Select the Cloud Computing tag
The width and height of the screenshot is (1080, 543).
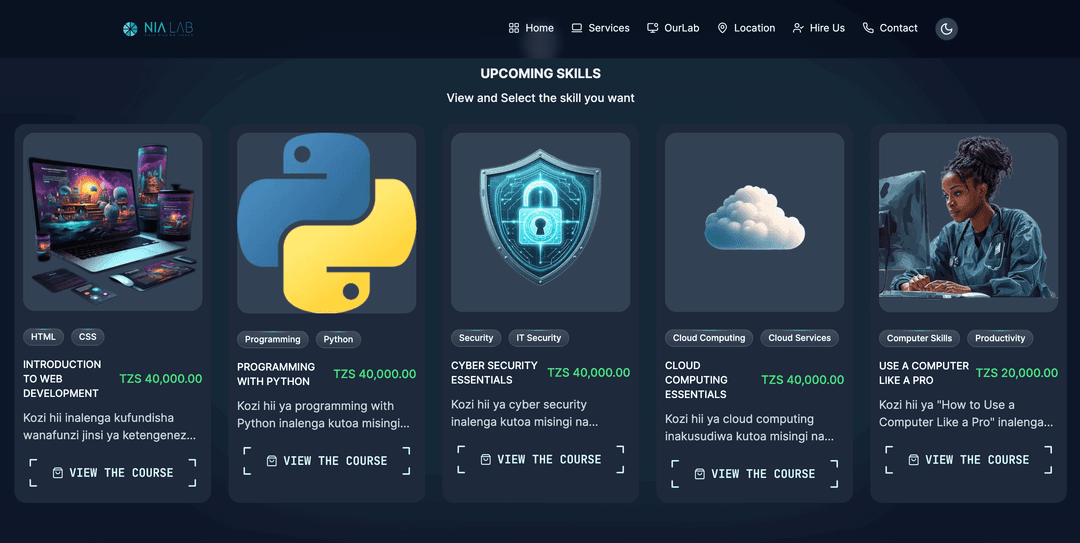tap(709, 338)
